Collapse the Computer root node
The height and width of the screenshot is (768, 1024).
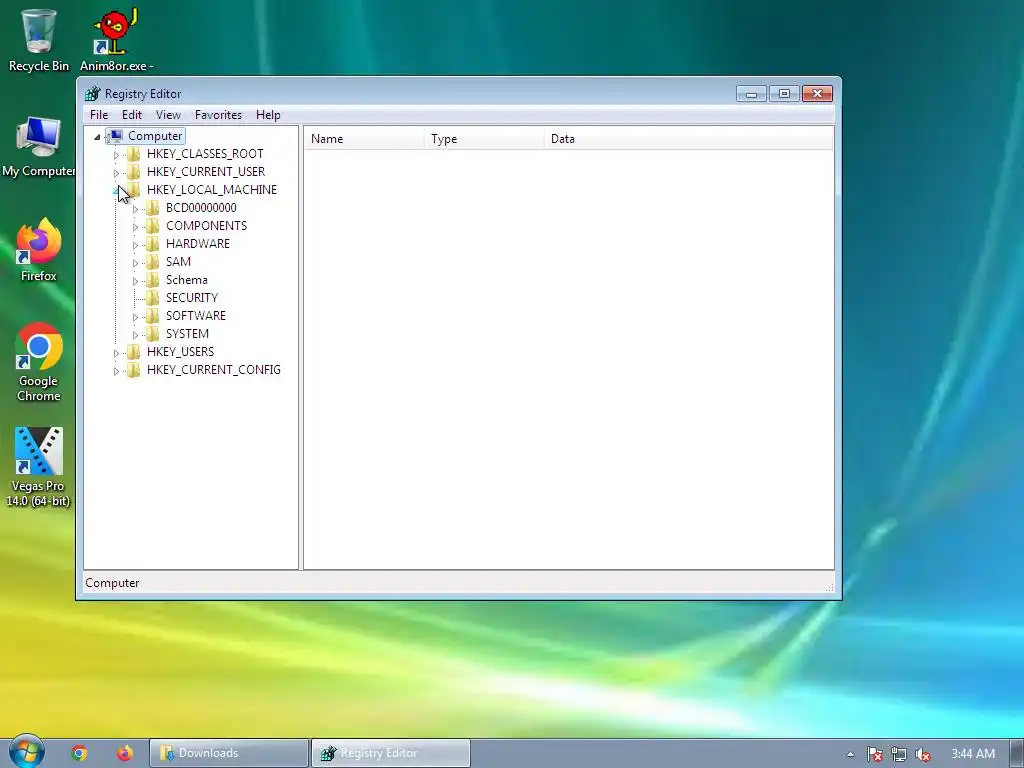[97, 136]
